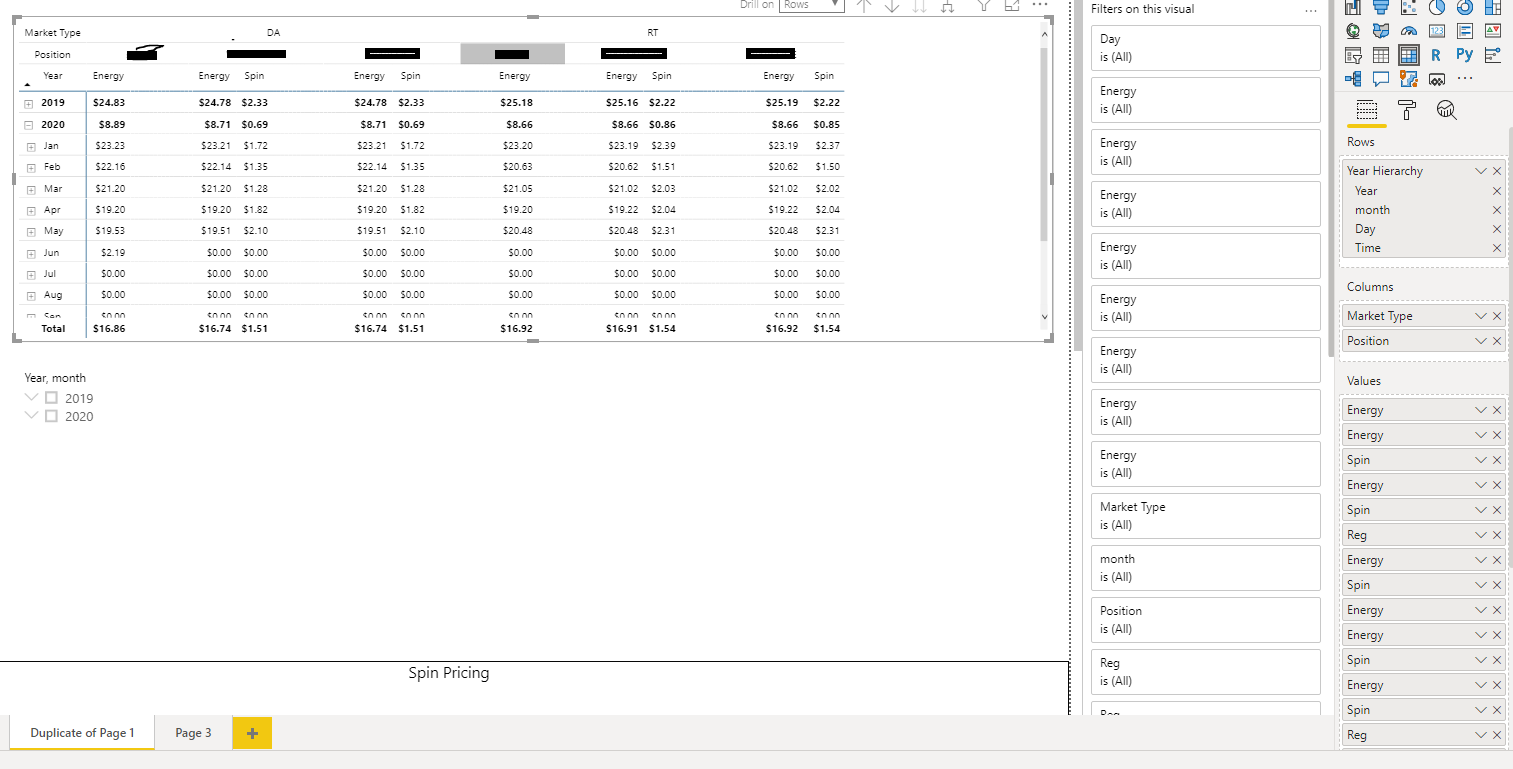Enter Focus mode for the matrix
The width and height of the screenshot is (1513, 769).
1011,6
